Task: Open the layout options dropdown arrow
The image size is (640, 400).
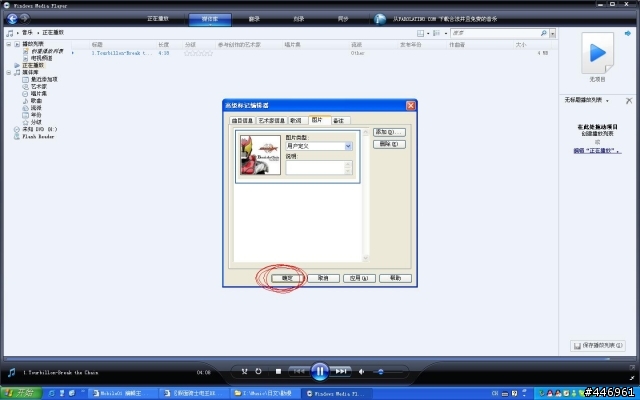Action: (428, 33)
